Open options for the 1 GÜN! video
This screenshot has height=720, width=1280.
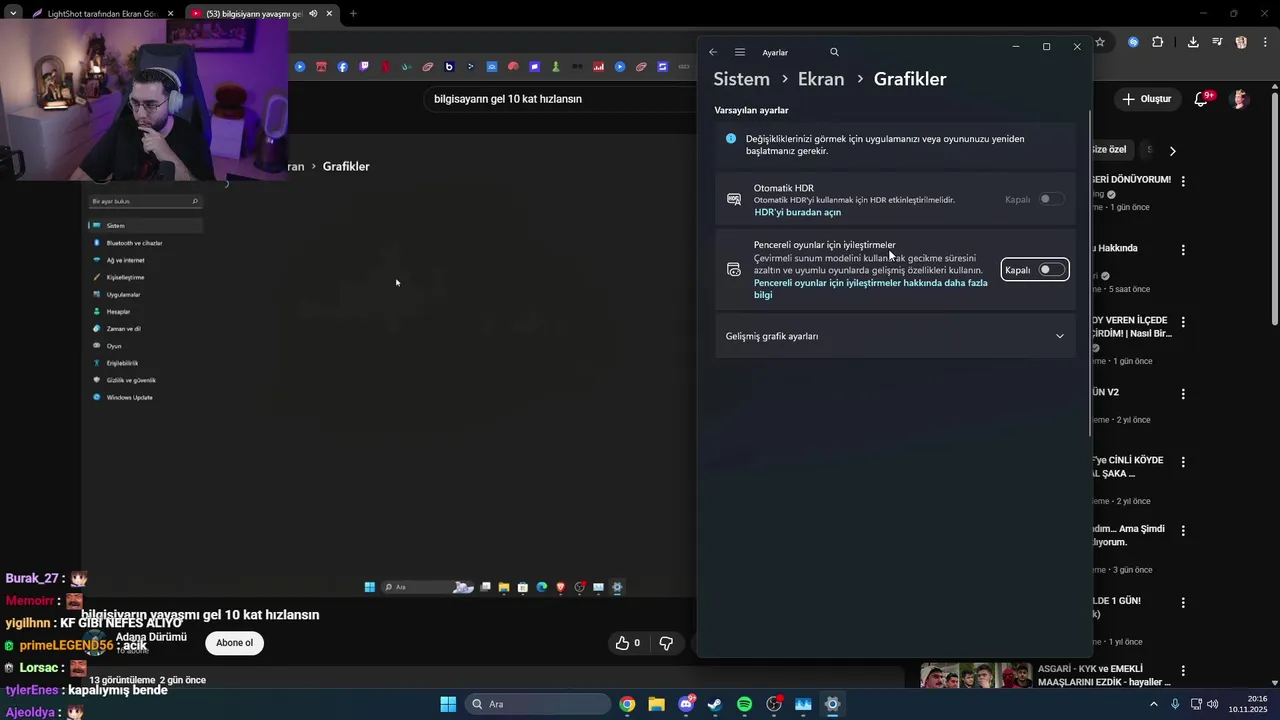(1183, 603)
